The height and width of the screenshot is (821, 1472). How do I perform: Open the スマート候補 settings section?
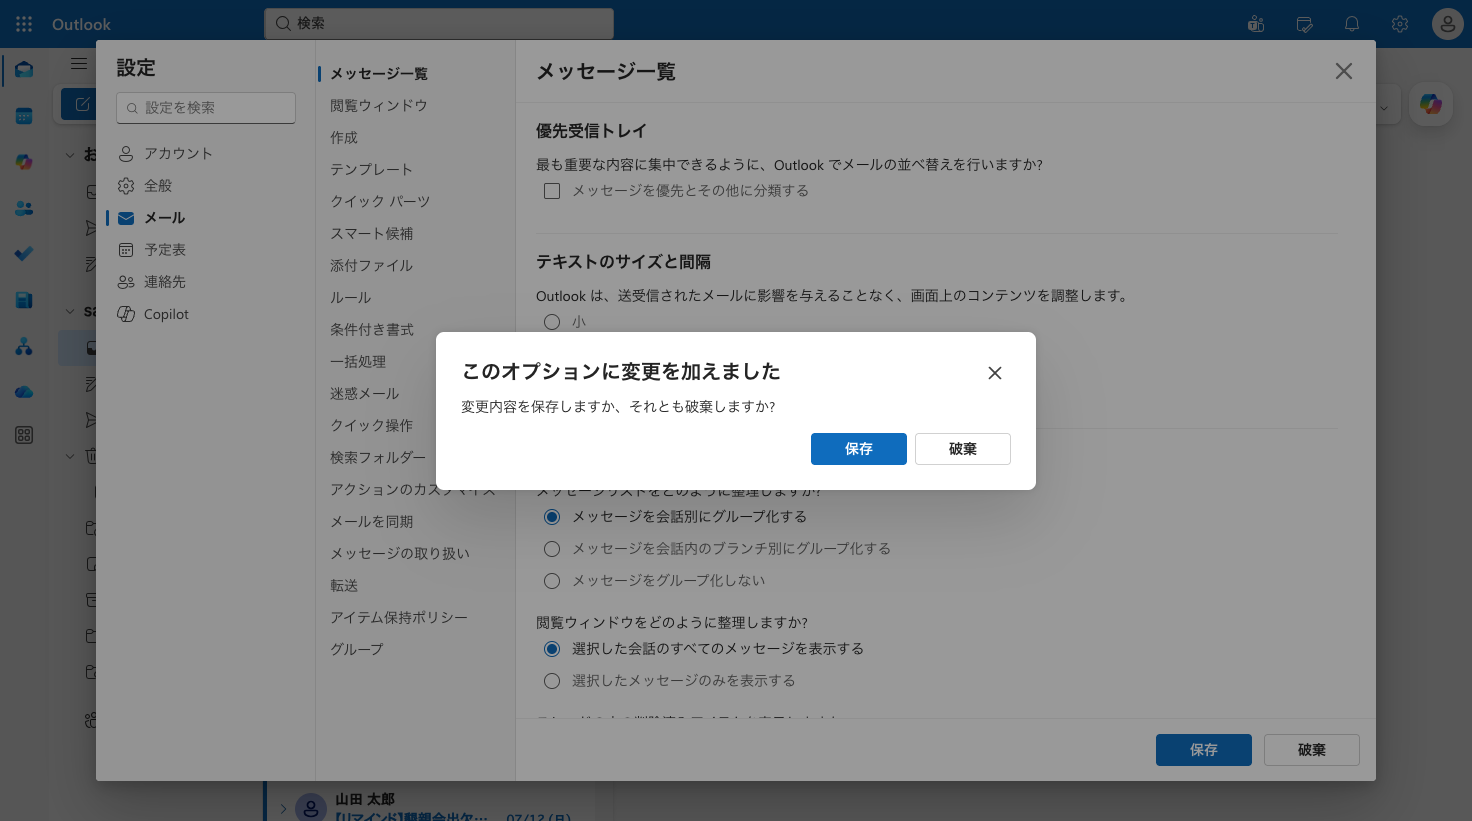[372, 234]
